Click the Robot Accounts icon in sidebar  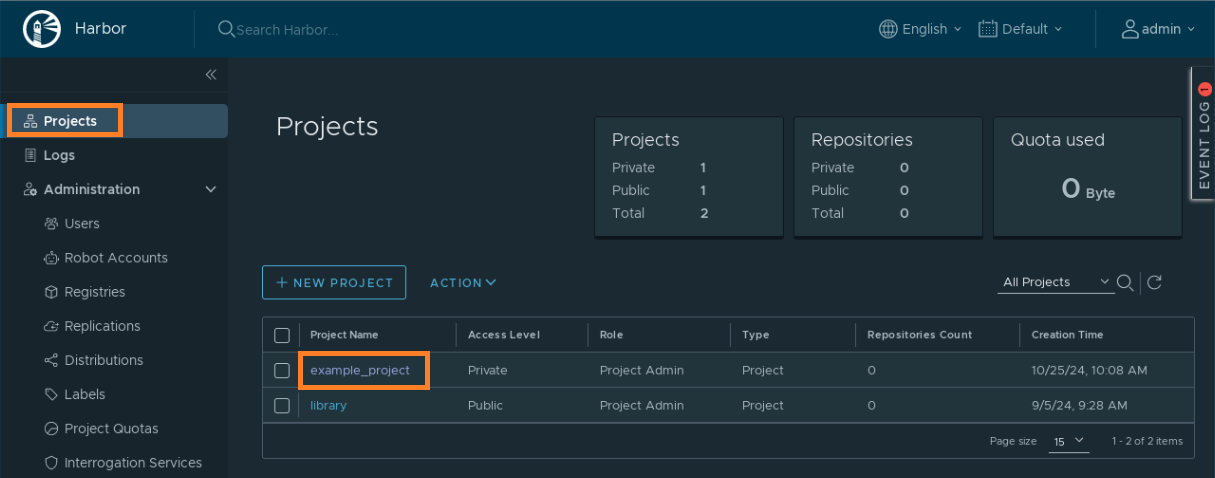pyautogui.click(x=52, y=258)
